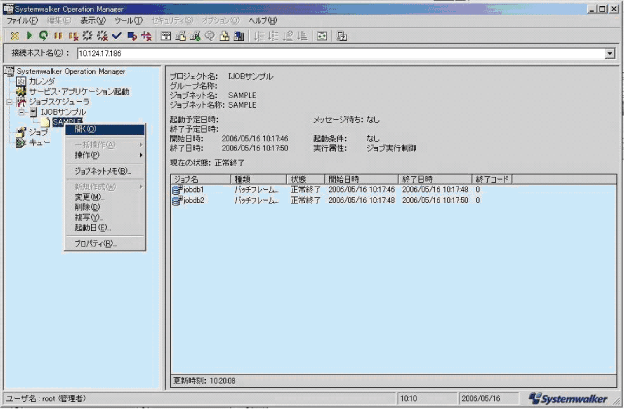The image size is (624, 409).
Task: Click 更新時刻 10:20:08 status line
Action: pyautogui.click(x=205, y=381)
